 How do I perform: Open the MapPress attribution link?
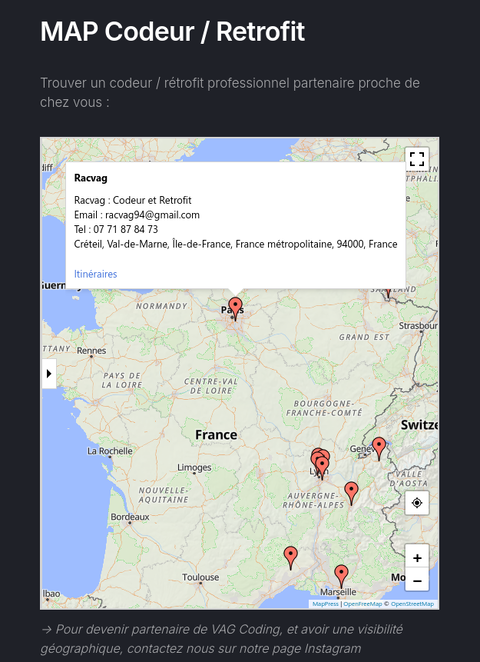[325, 604]
